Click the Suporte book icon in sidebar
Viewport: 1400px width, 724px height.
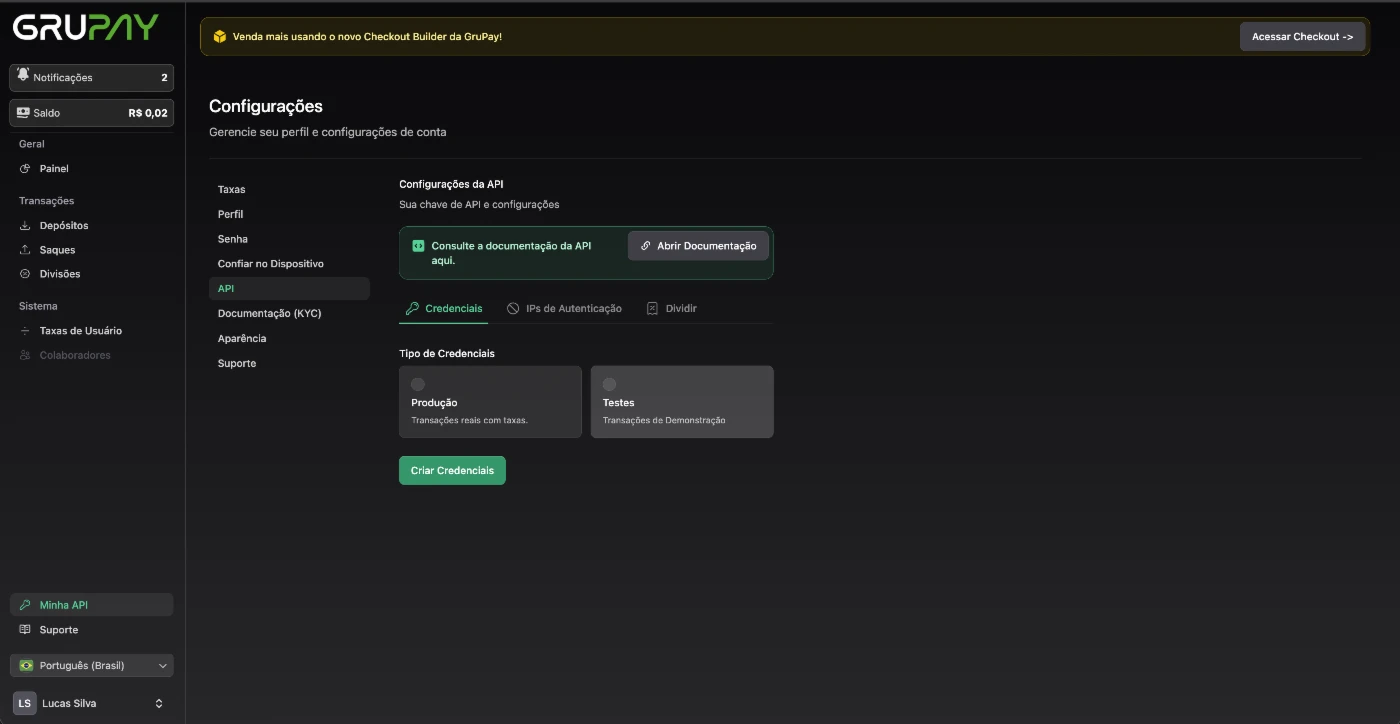(x=26, y=630)
